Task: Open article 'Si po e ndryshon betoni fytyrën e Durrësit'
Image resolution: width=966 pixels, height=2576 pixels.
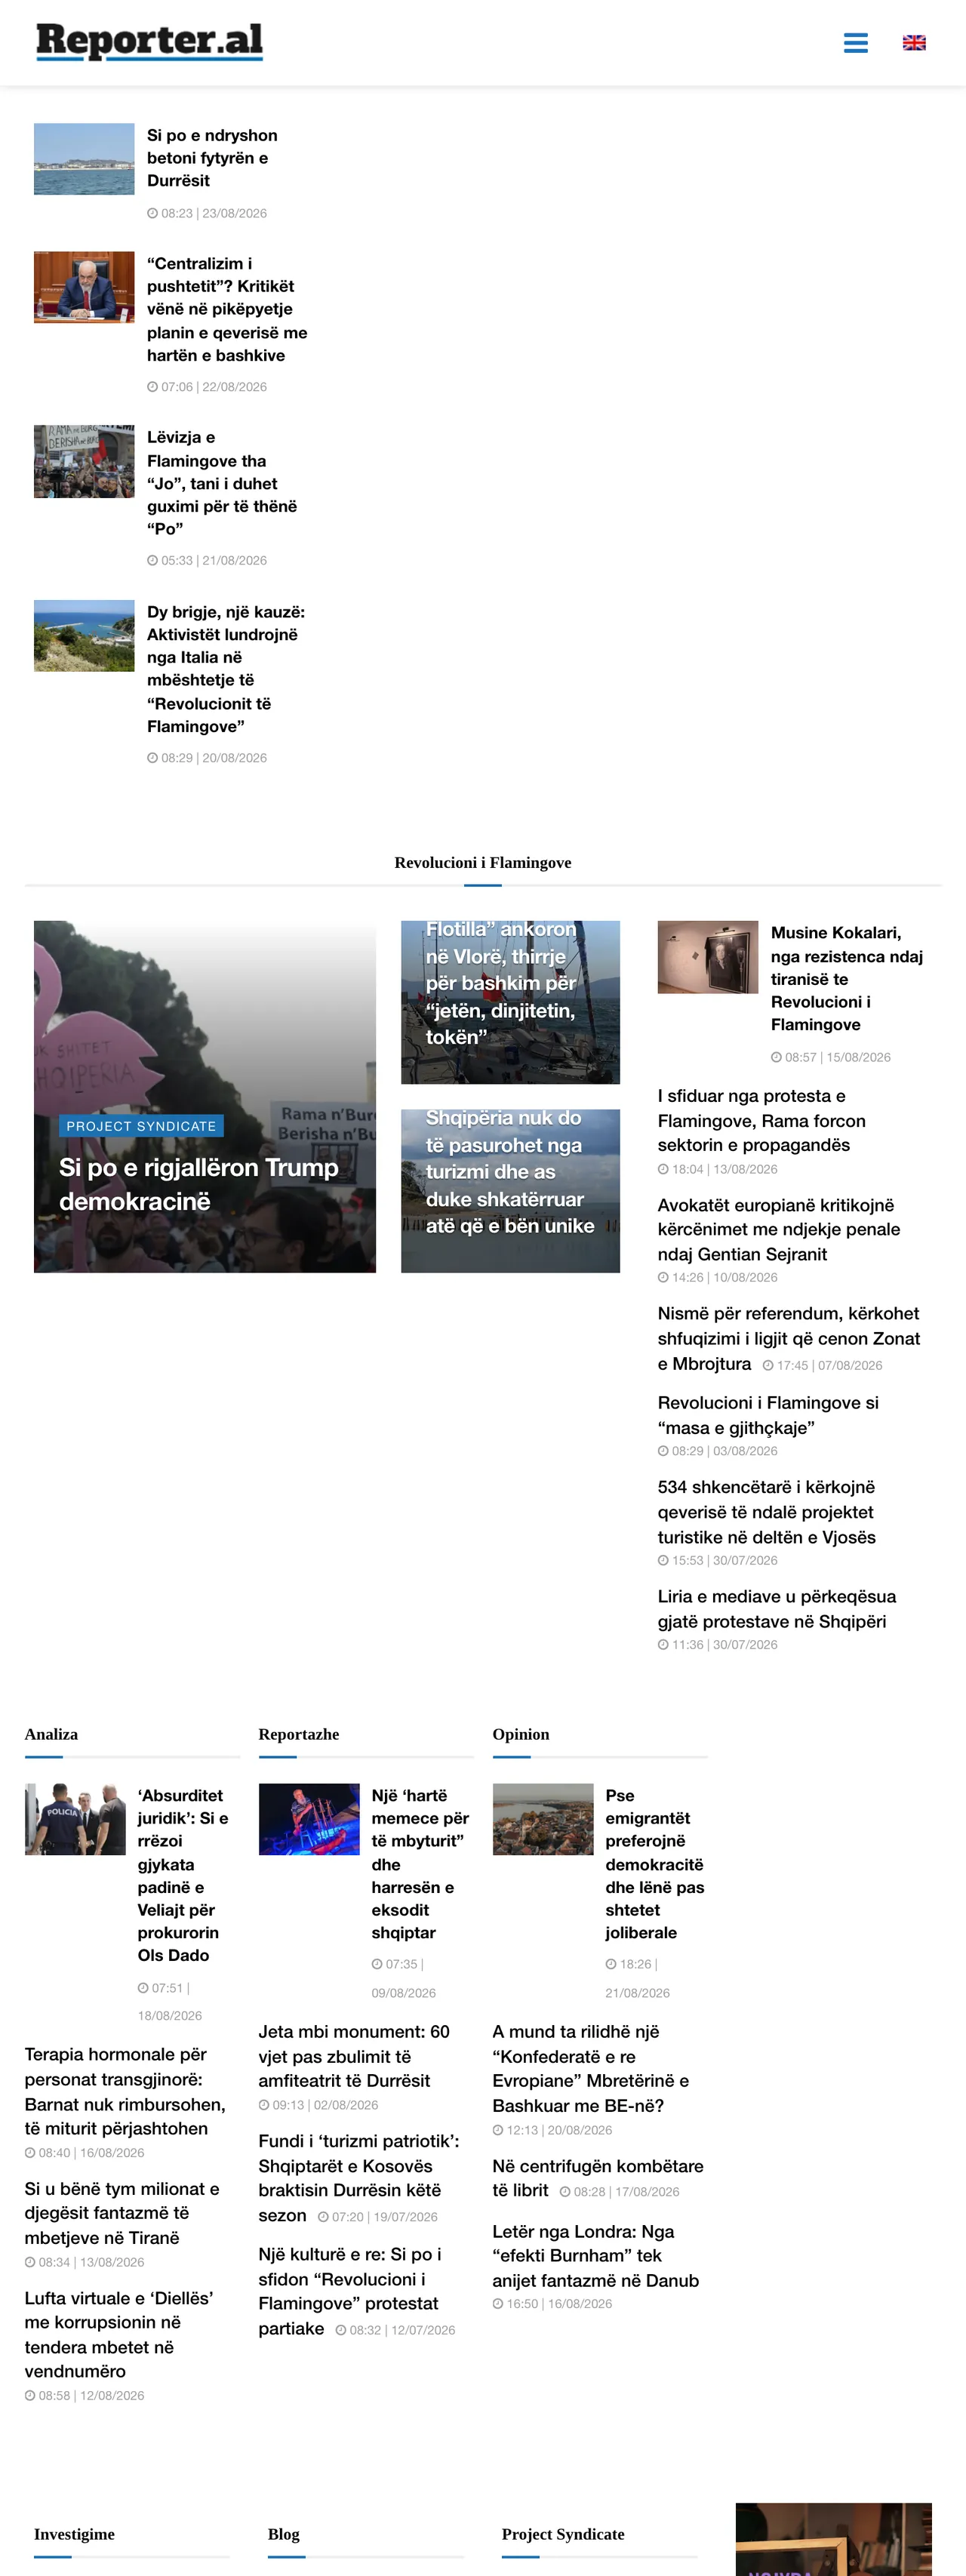Action: (212, 158)
